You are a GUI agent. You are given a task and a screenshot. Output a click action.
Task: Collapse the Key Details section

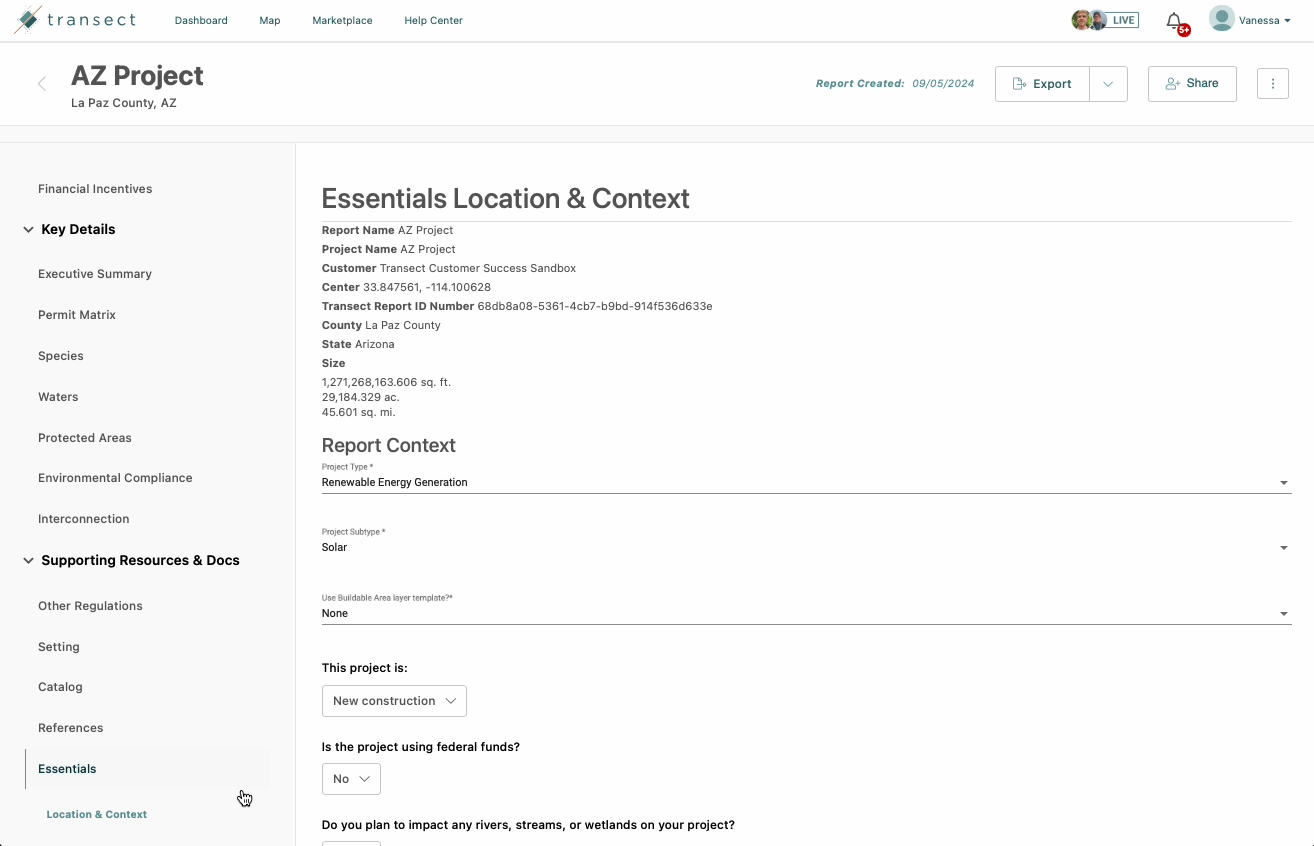click(x=28, y=229)
